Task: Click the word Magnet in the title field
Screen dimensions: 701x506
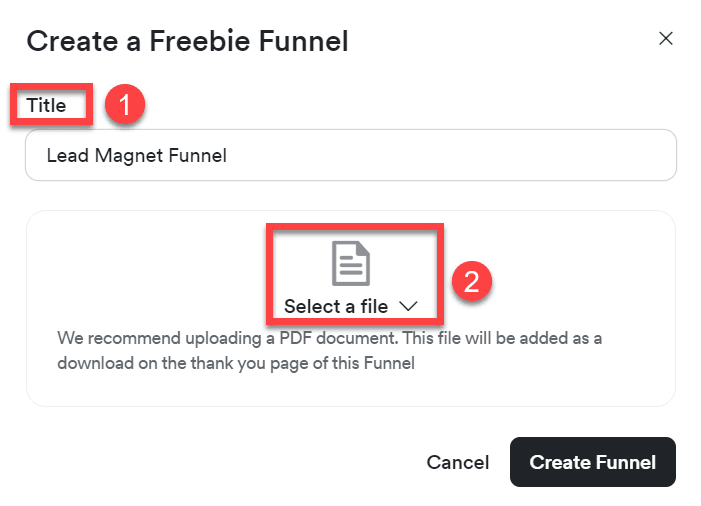Action: (128, 156)
